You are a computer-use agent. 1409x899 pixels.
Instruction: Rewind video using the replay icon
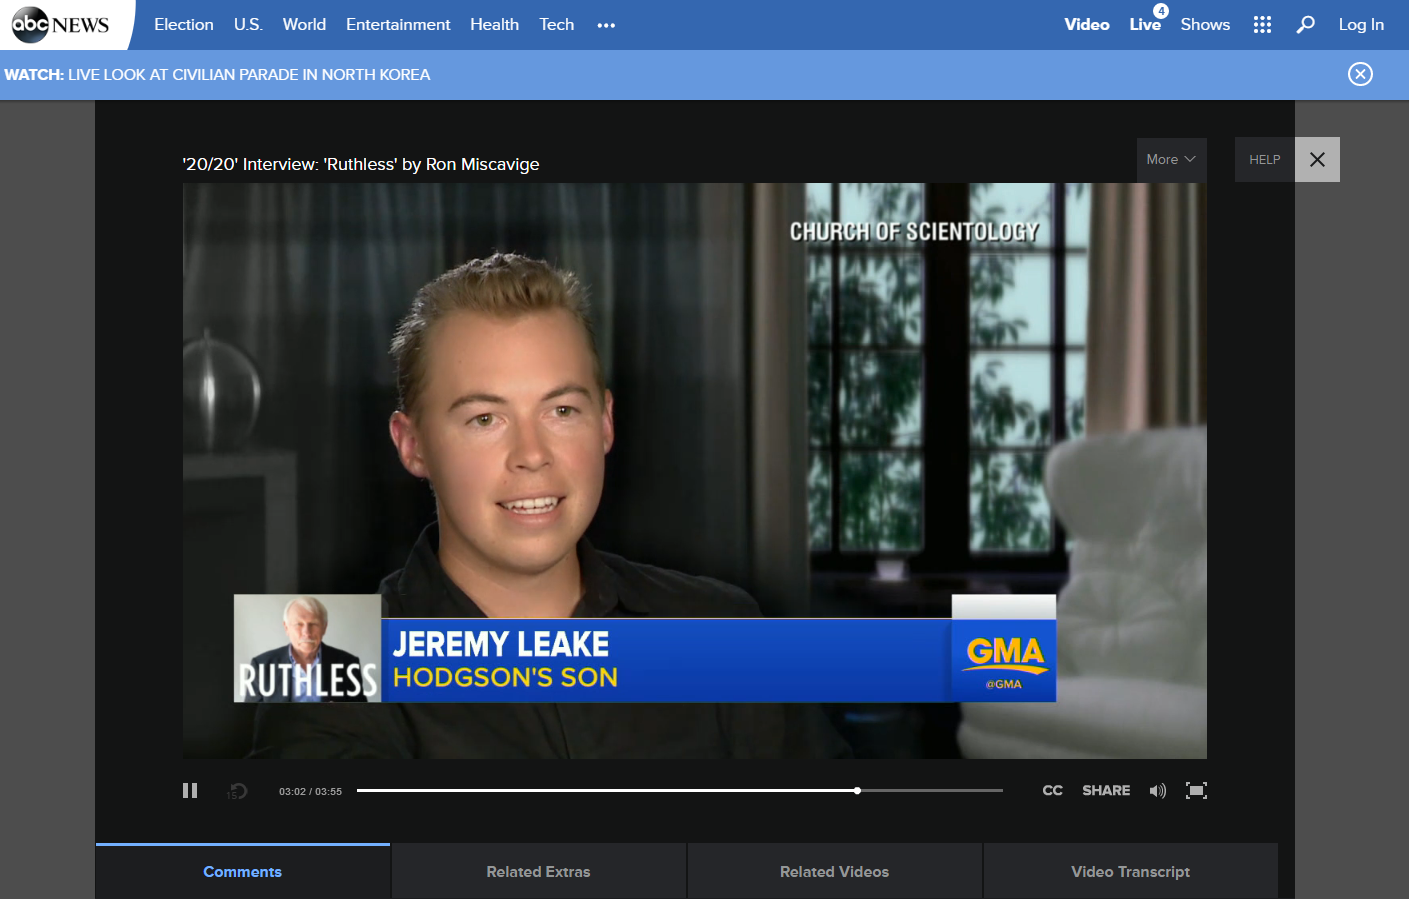tap(237, 791)
